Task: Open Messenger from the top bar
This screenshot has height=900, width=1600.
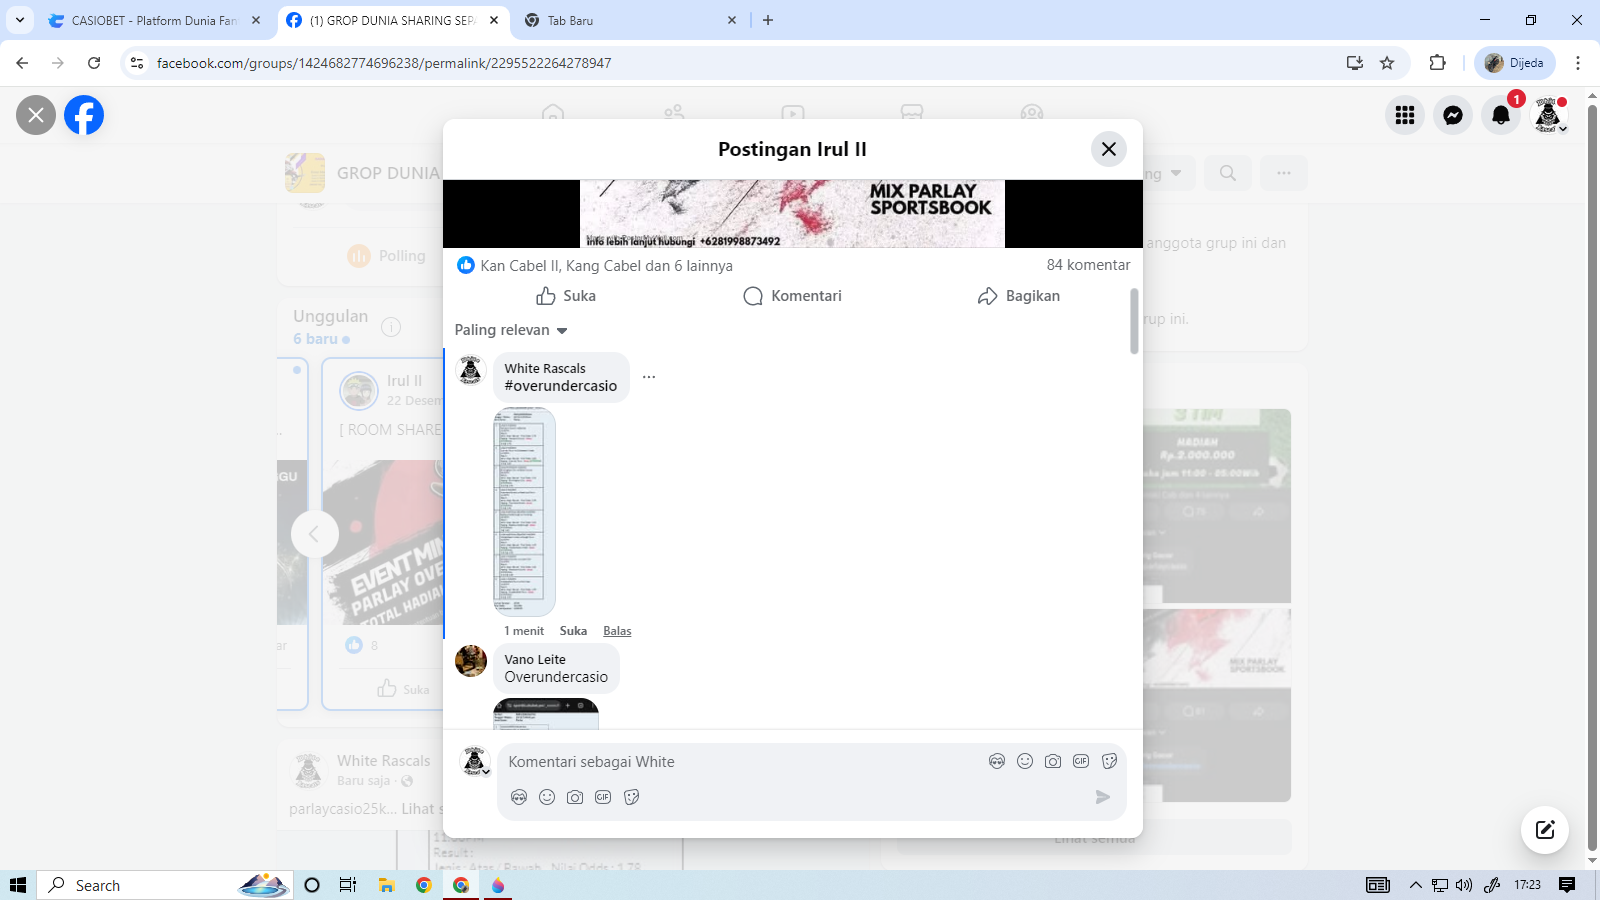Action: pos(1453,115)
